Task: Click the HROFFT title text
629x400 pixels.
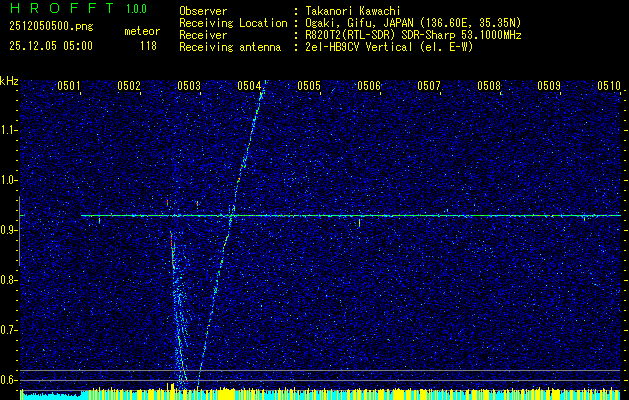Action: click(x=63, y=8)
